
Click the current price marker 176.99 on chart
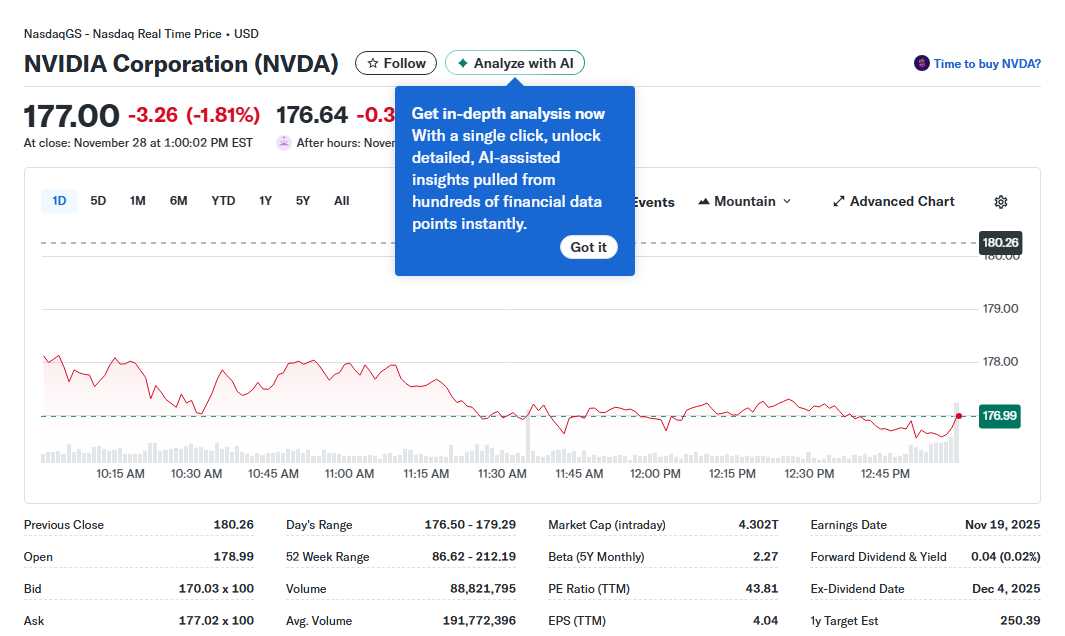tap(998, 415)
